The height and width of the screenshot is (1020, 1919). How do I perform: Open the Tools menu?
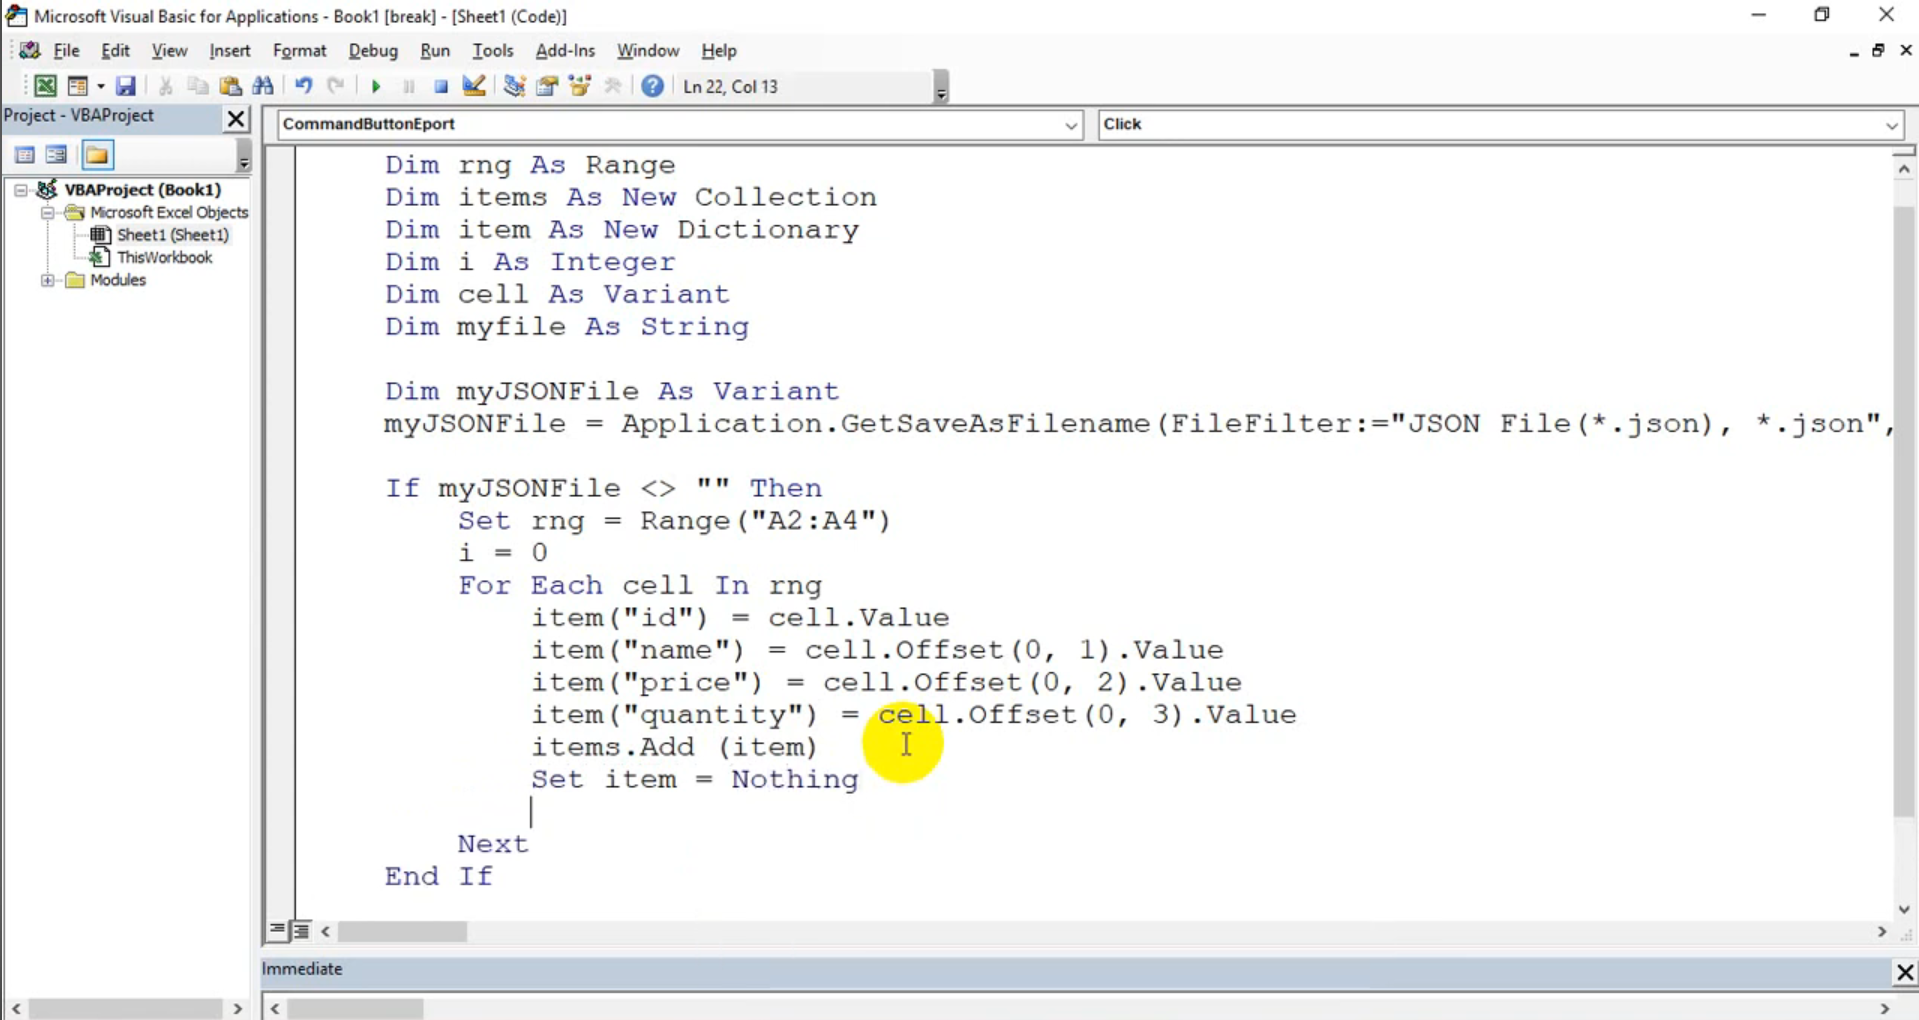tap(493, 51)
